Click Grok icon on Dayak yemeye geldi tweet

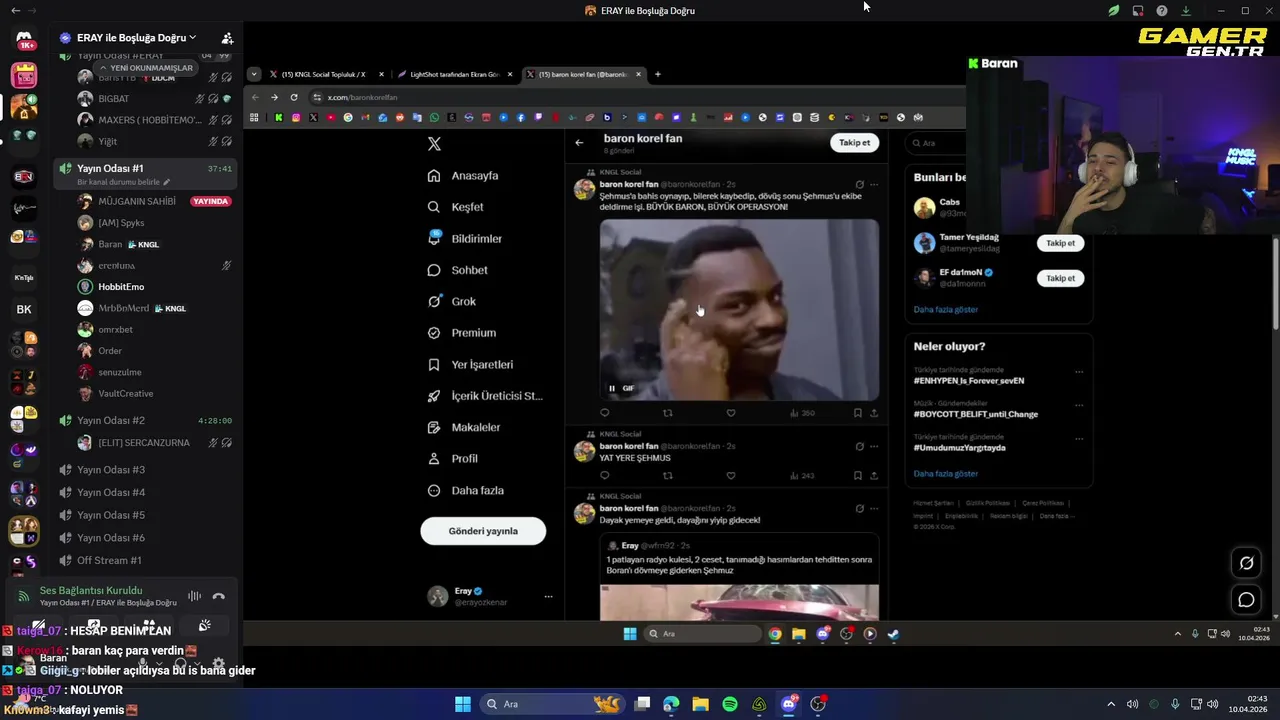(x=860, y=509)
